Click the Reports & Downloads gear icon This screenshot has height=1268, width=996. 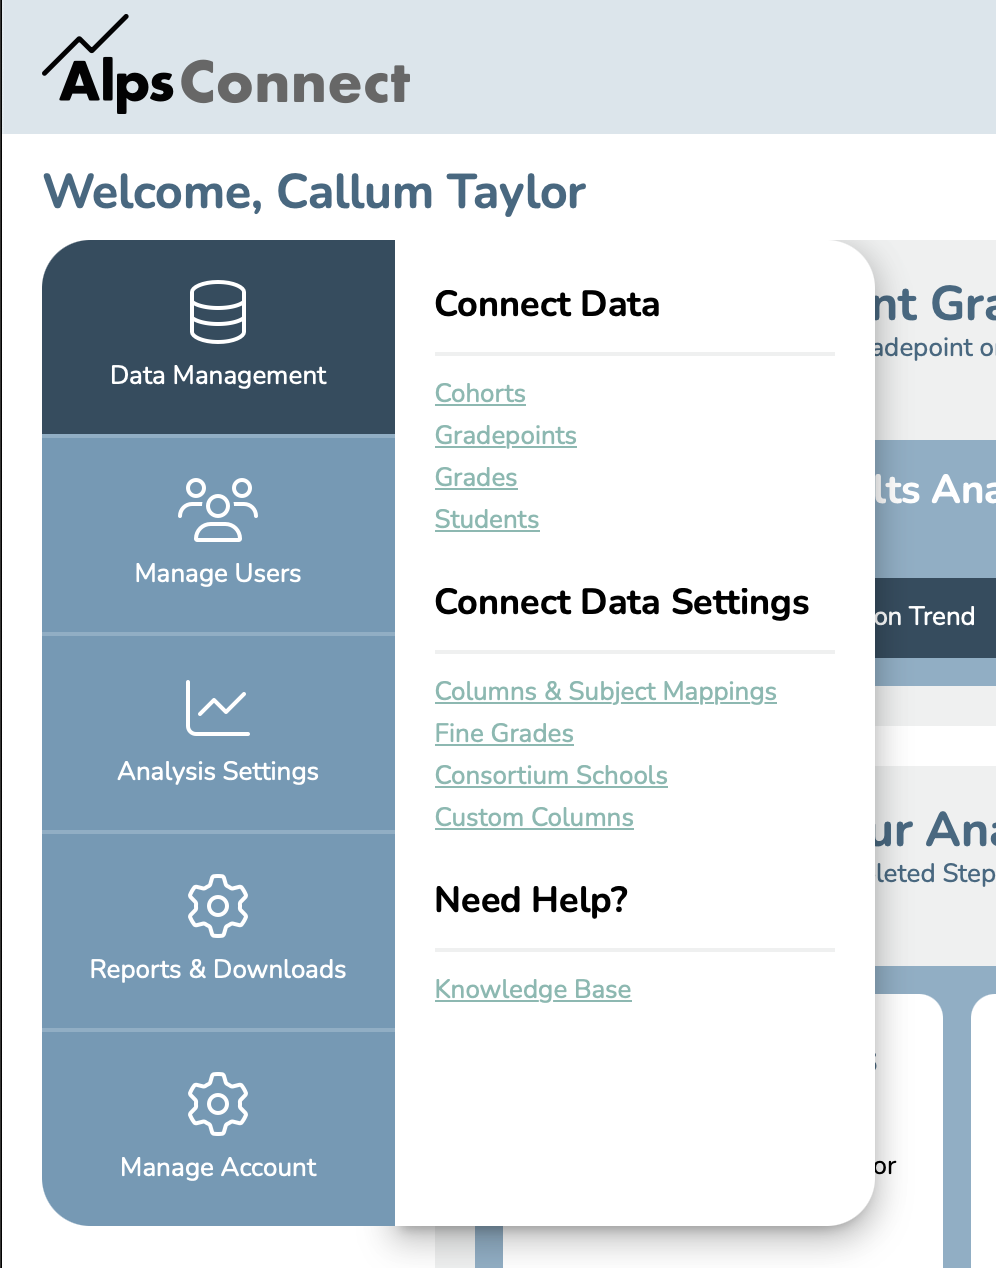pyautogui.click(x=218, y=906)
